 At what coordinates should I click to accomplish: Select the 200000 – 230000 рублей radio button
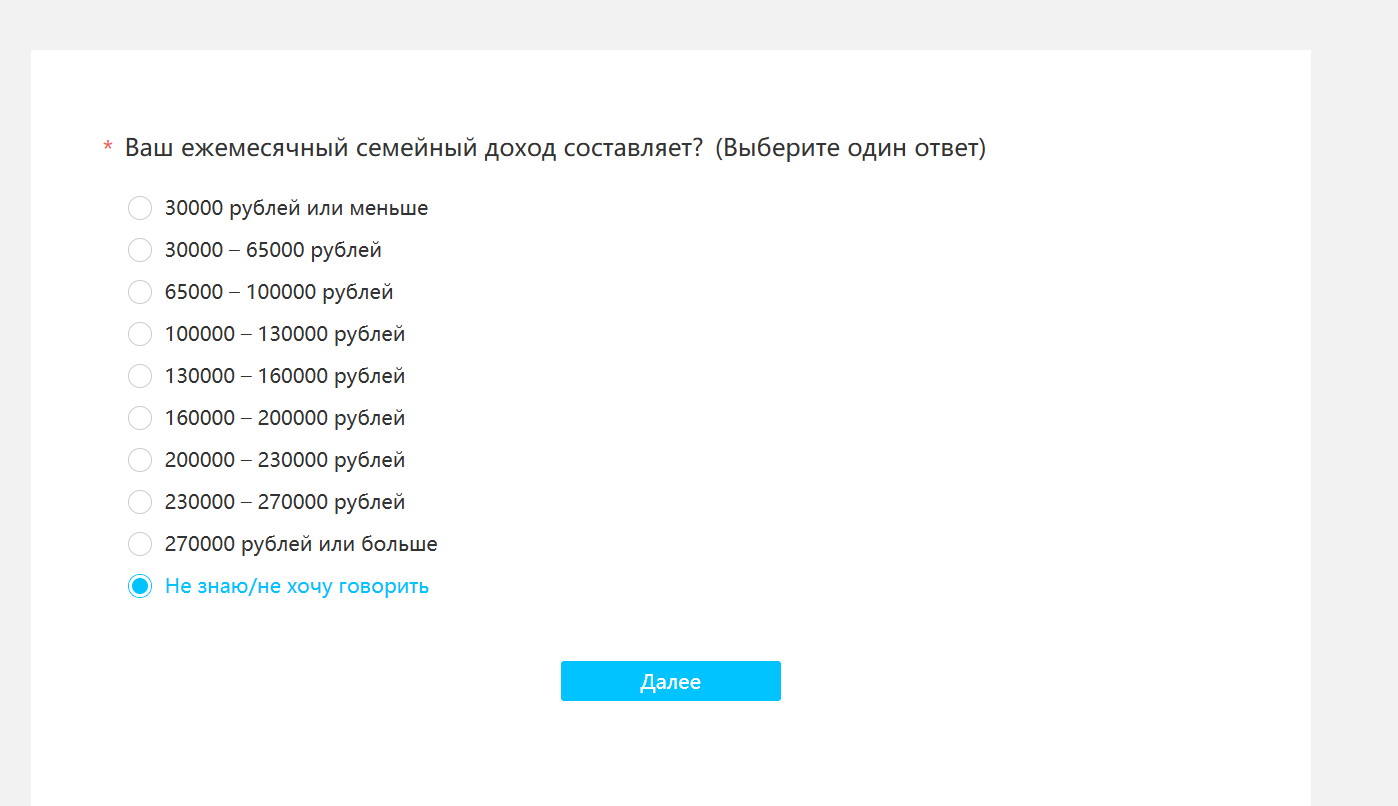pyautogui.click(x=140, y=460)
